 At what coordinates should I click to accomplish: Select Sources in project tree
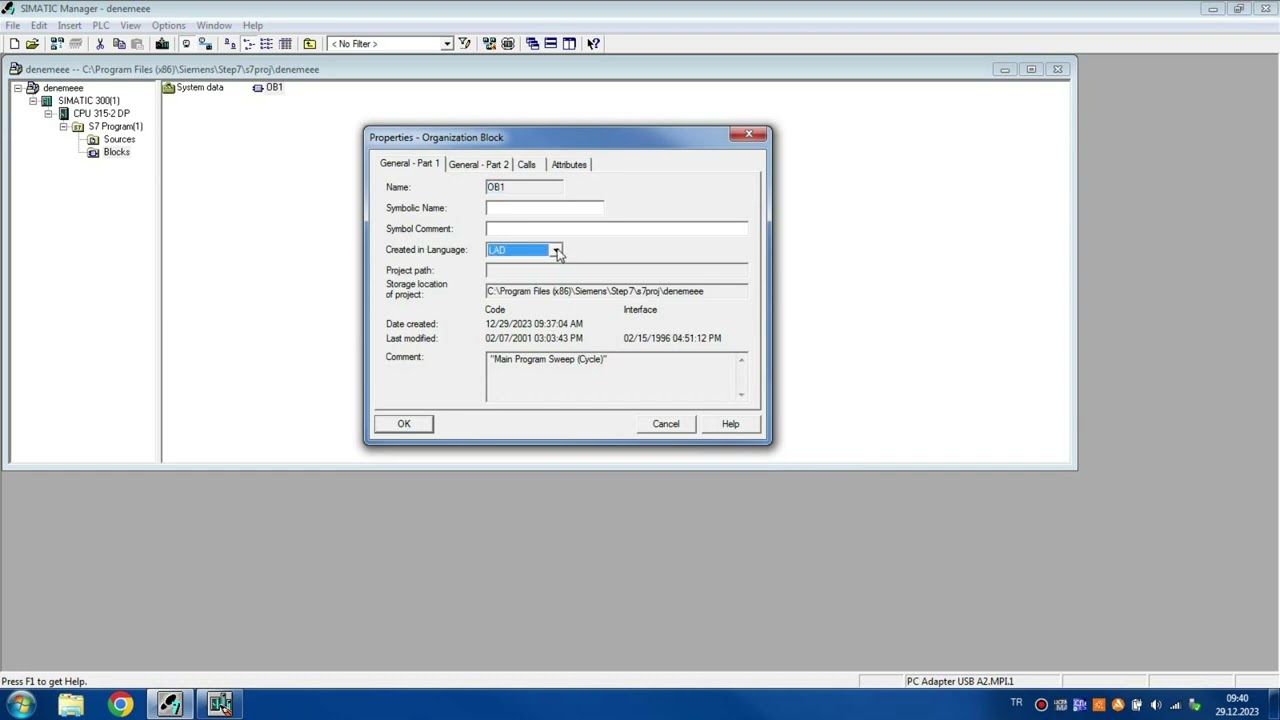point(119,140)
